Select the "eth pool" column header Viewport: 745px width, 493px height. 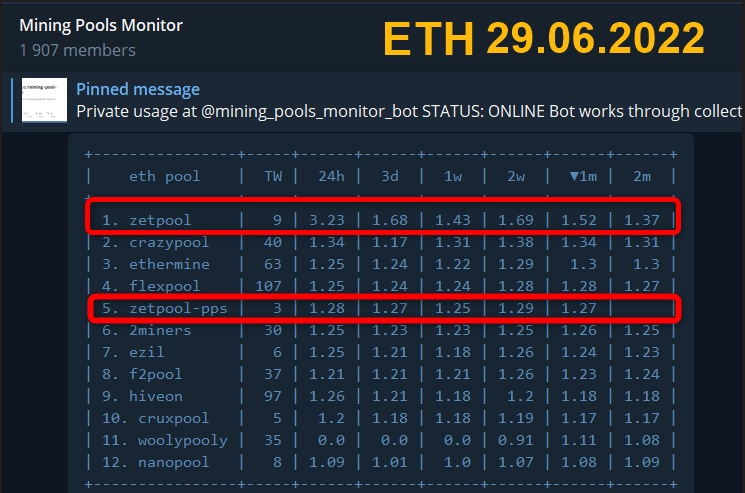click(x=165, y=176)
